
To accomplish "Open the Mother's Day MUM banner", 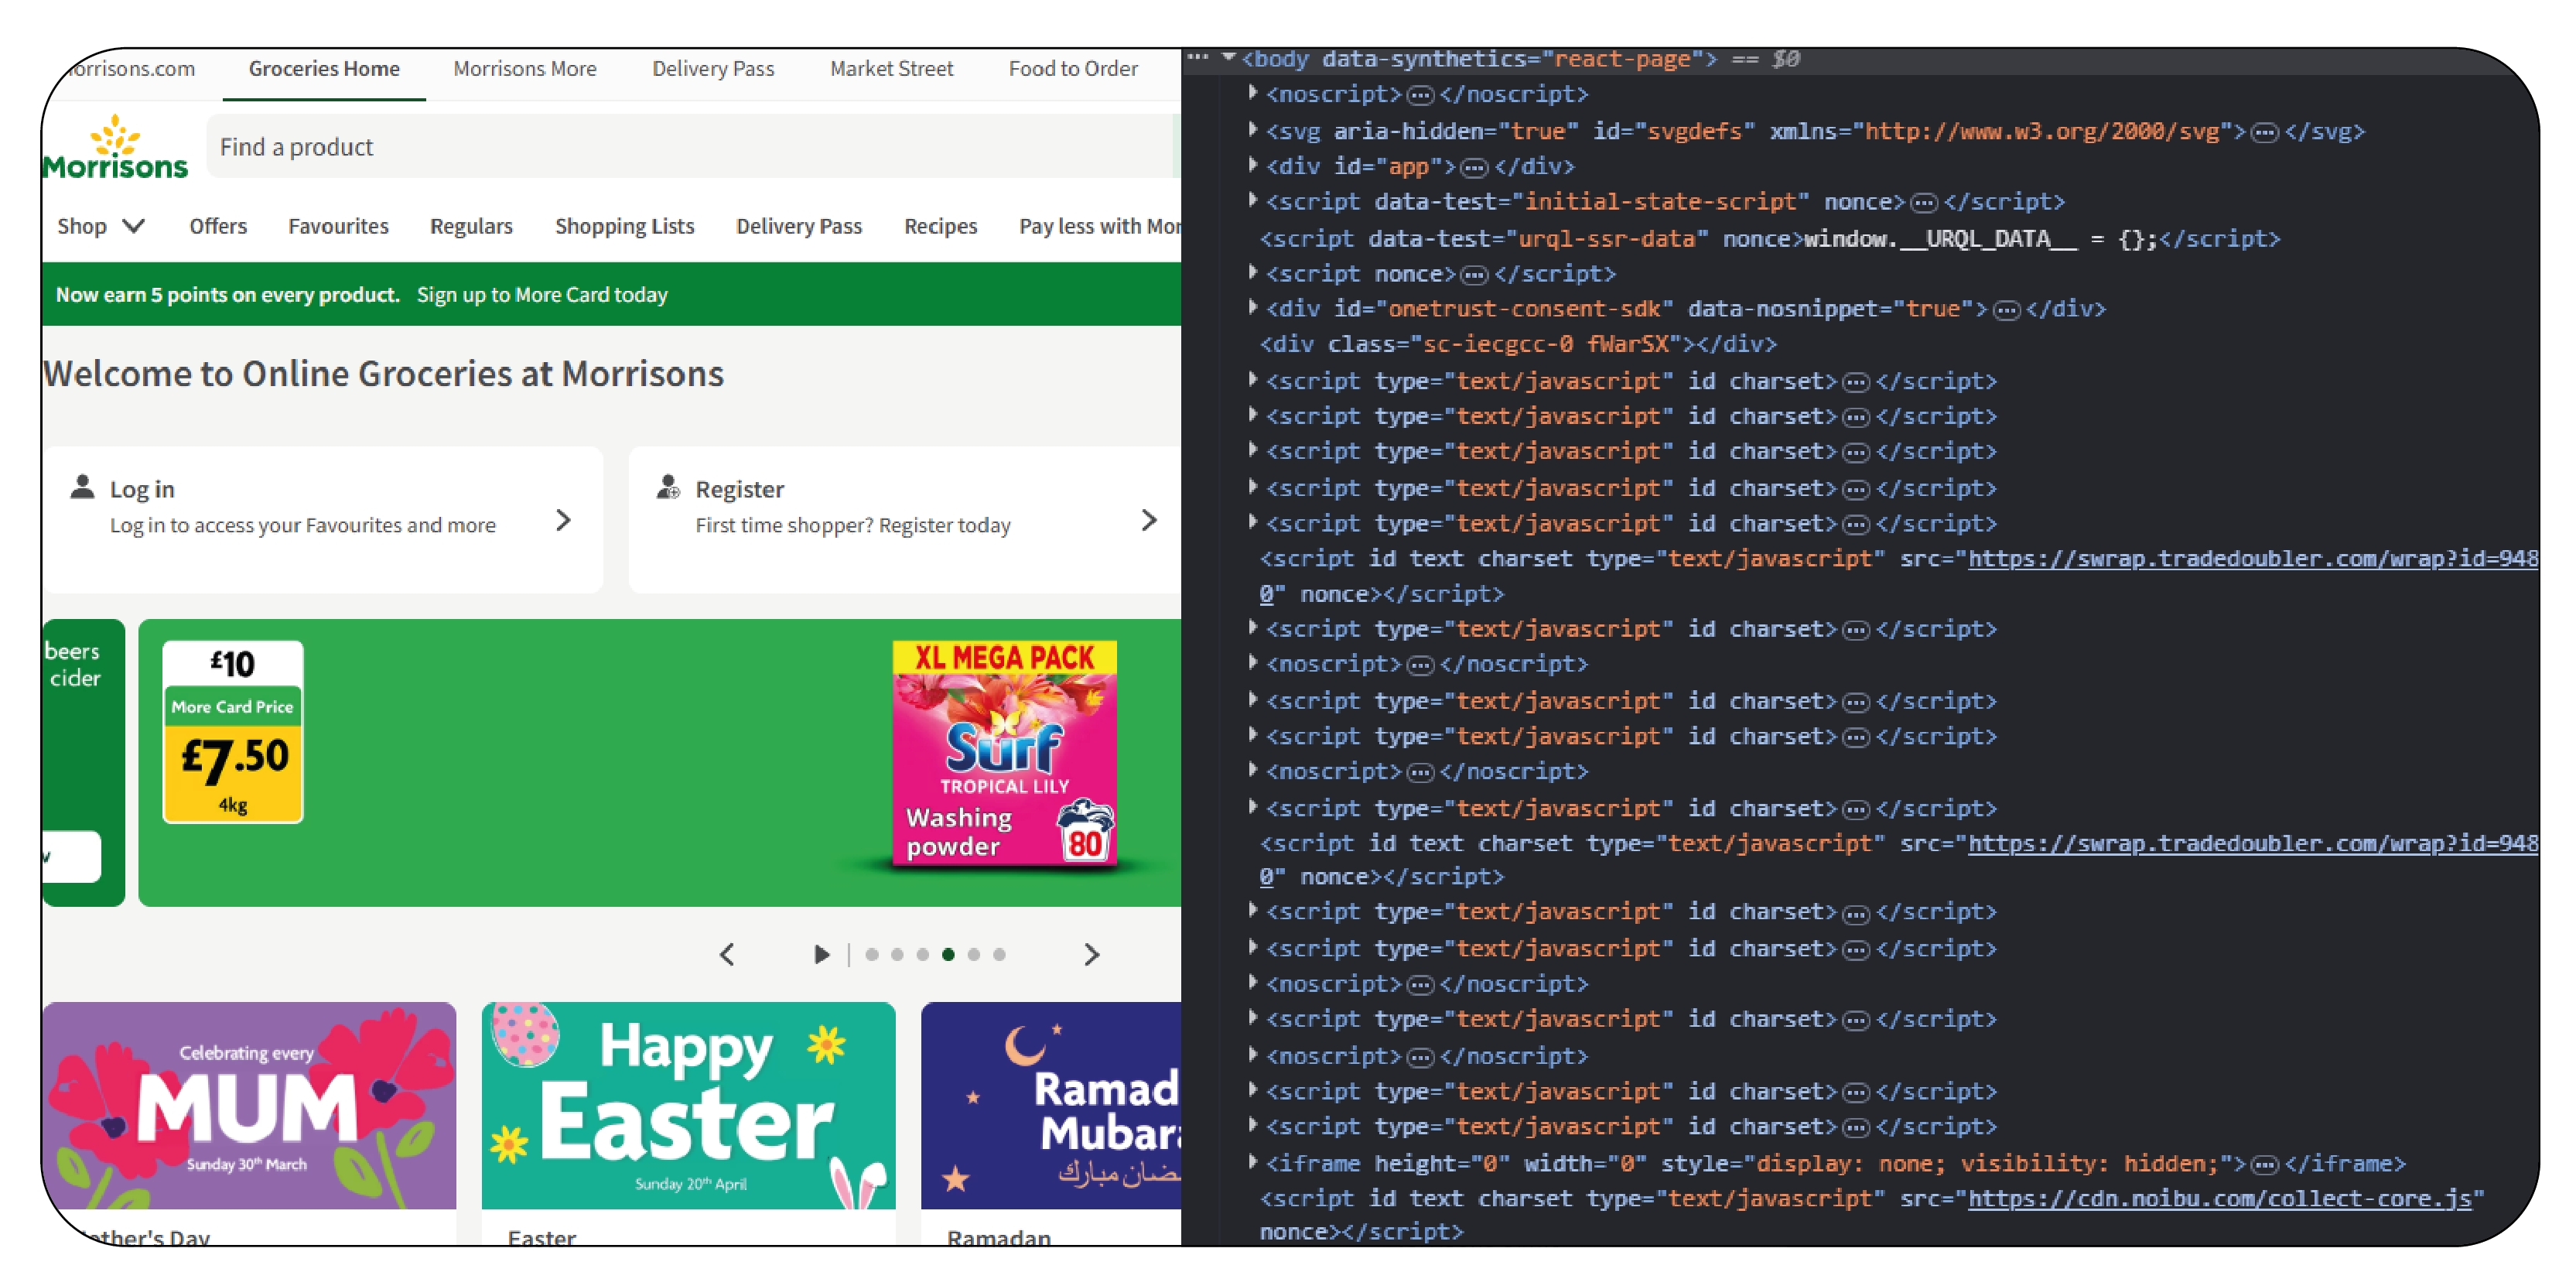I will click(x=249, y=1106).
